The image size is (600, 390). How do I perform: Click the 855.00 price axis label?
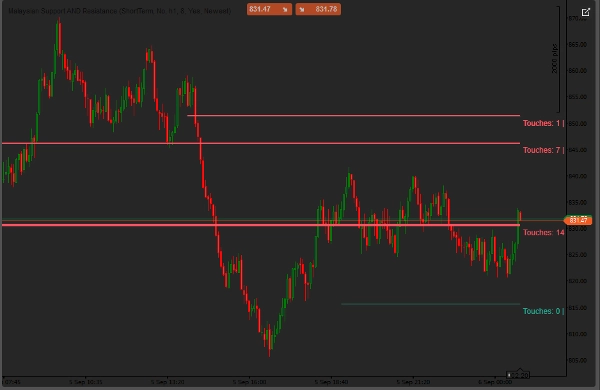[x=578, y=97]
